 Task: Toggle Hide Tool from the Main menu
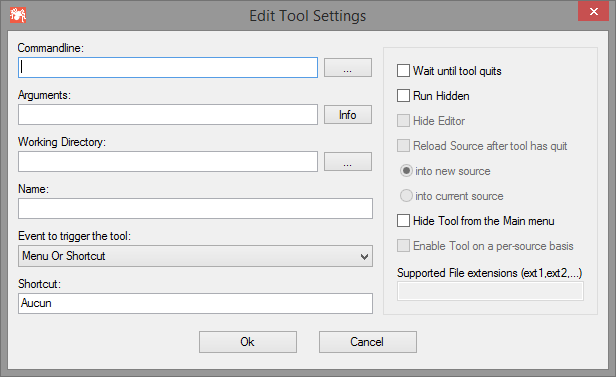tap(403, 221)
